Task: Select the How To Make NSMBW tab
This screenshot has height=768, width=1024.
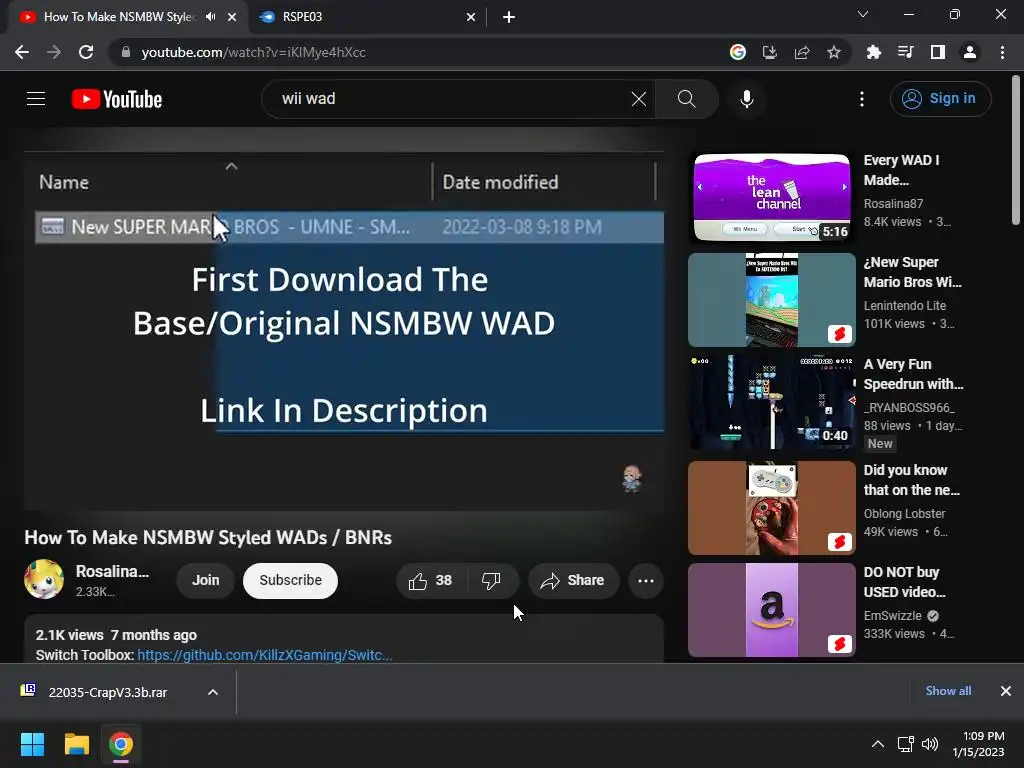Action: click(x=127, y=17)
